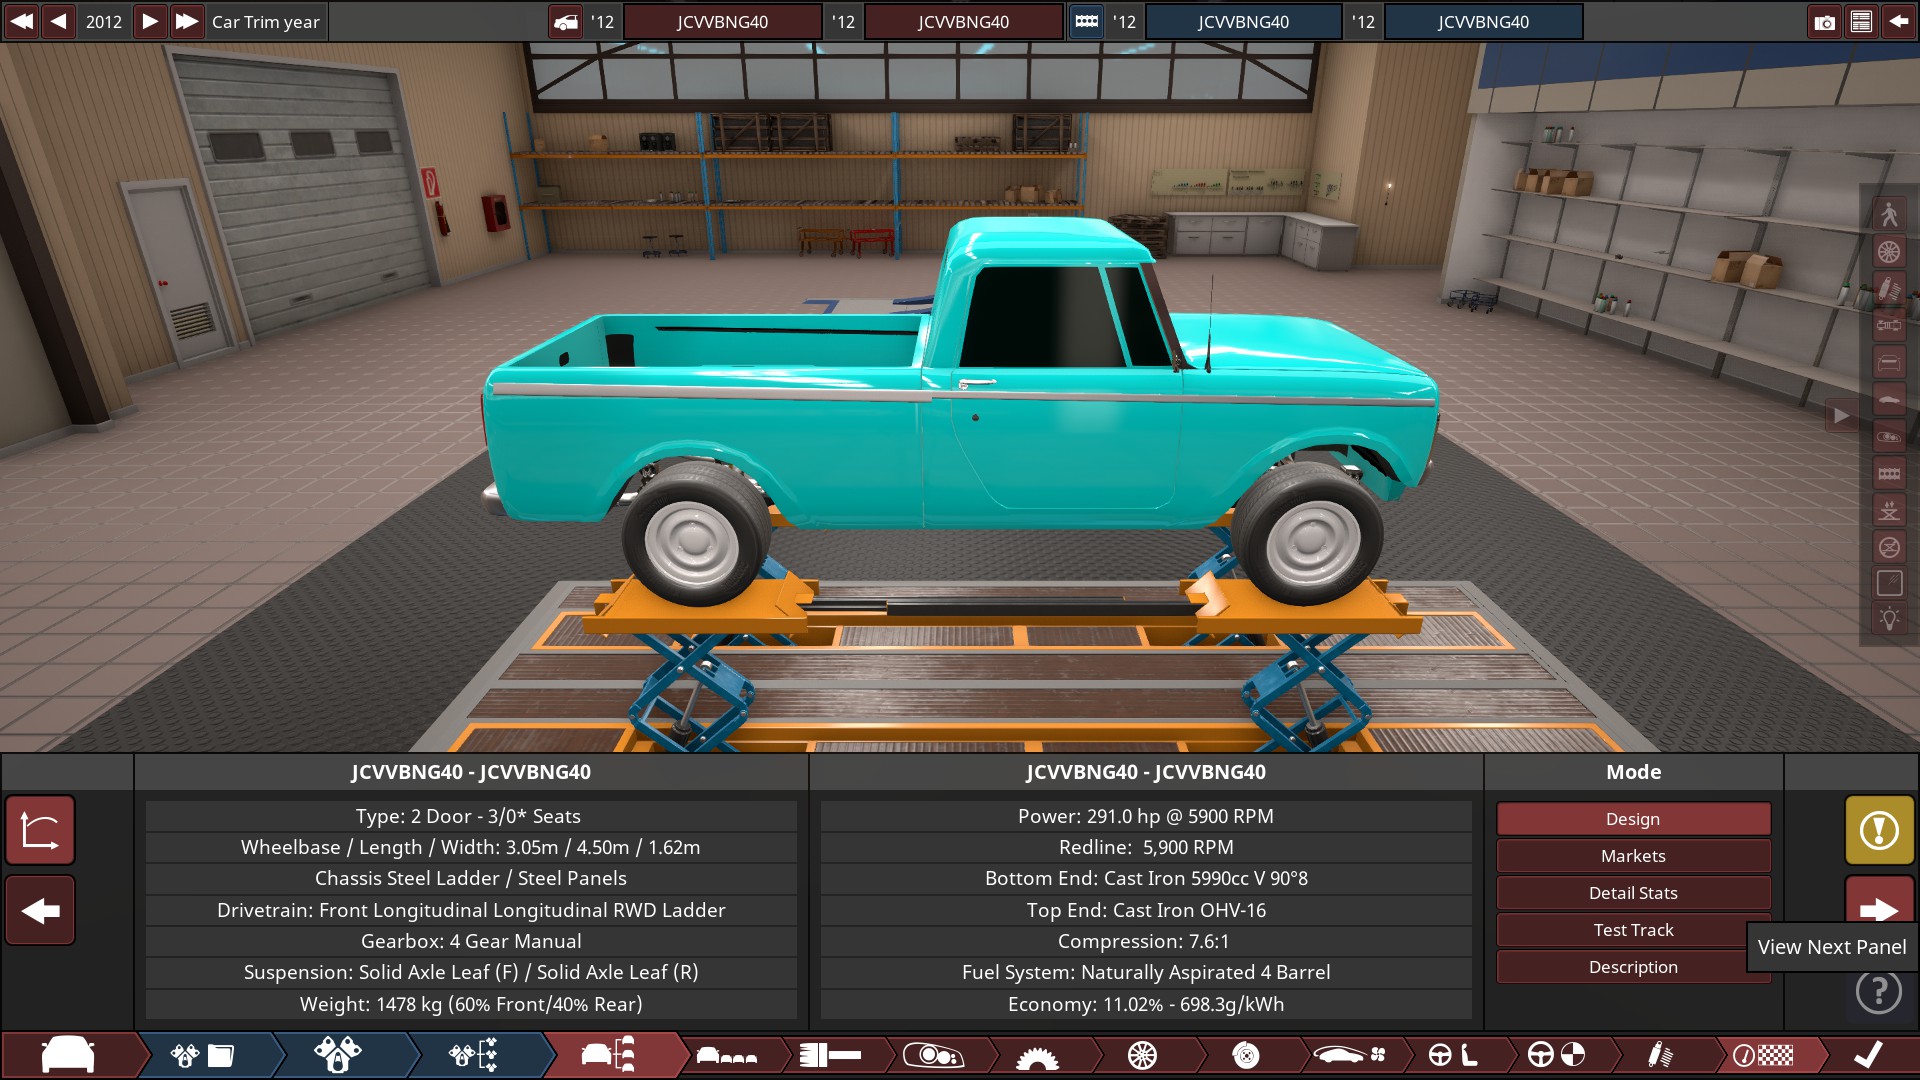1920x1080 pixels.
Task: Open the driving aids and safety step
Action: click(x=1557, y=1055)
